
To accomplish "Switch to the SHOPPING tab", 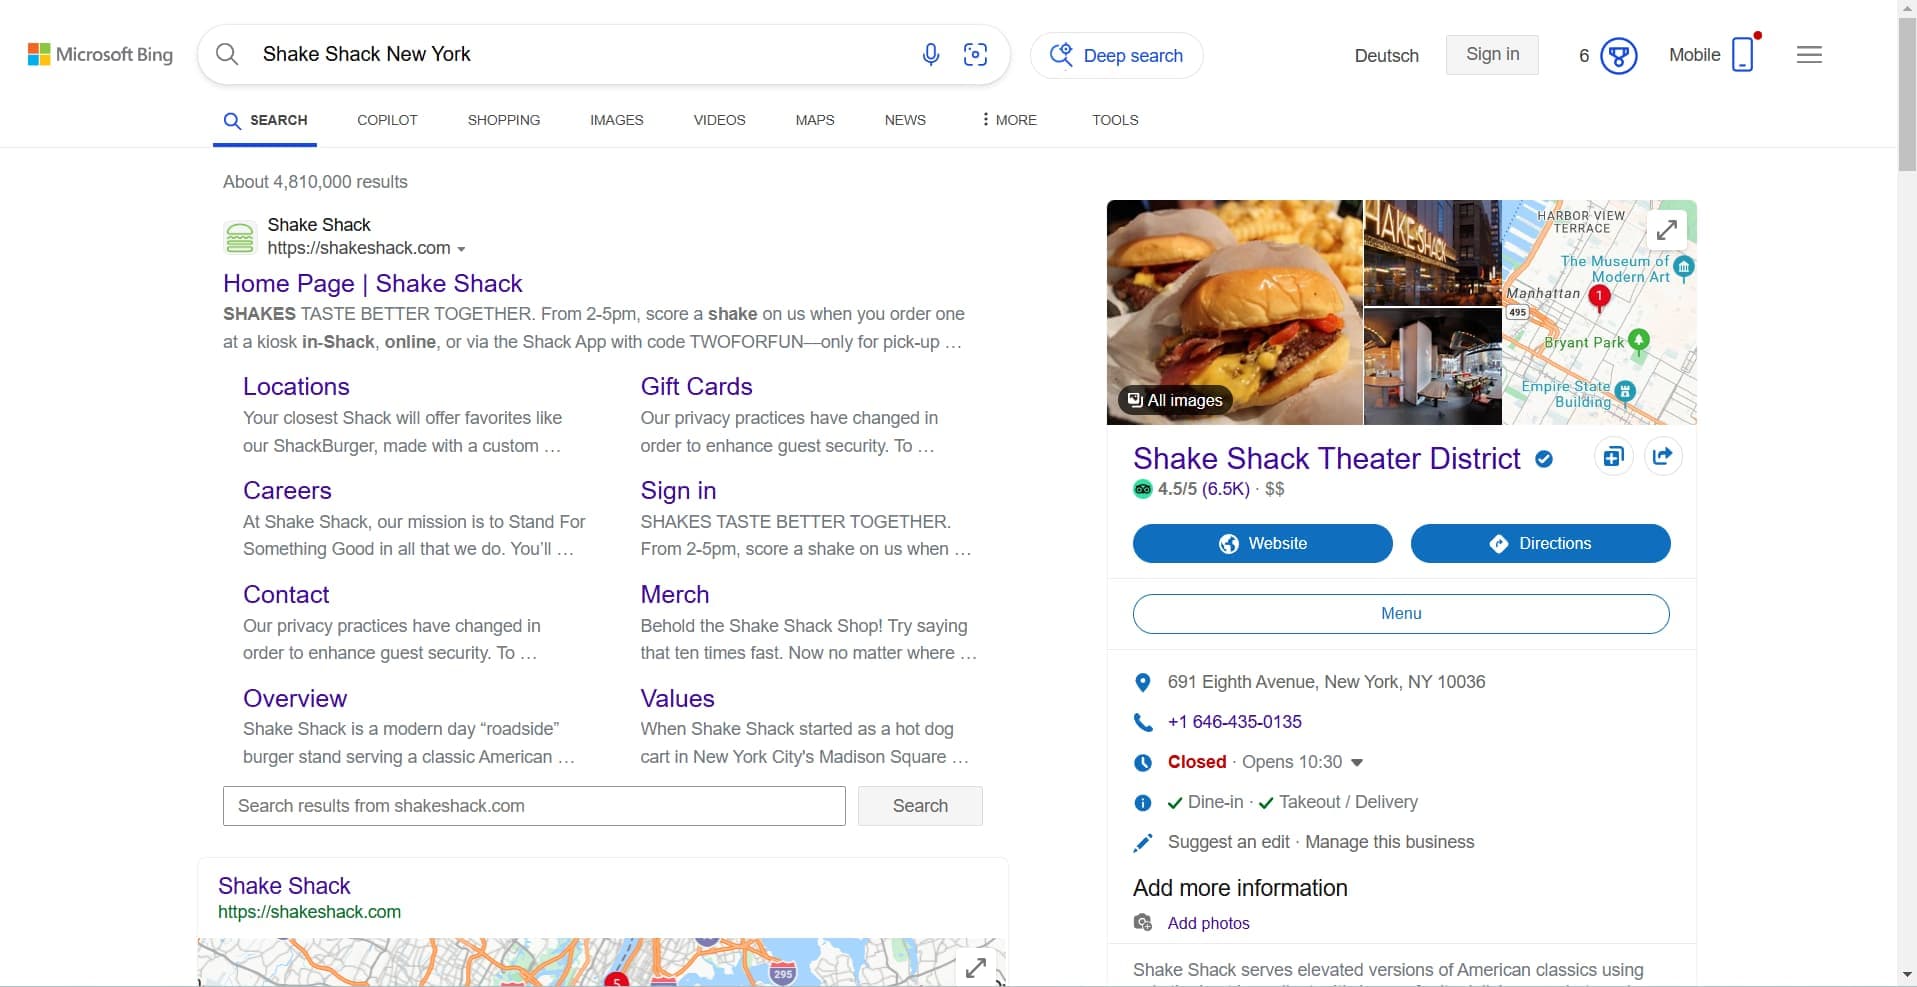I will pyautogui.click(x=504, y=120).
